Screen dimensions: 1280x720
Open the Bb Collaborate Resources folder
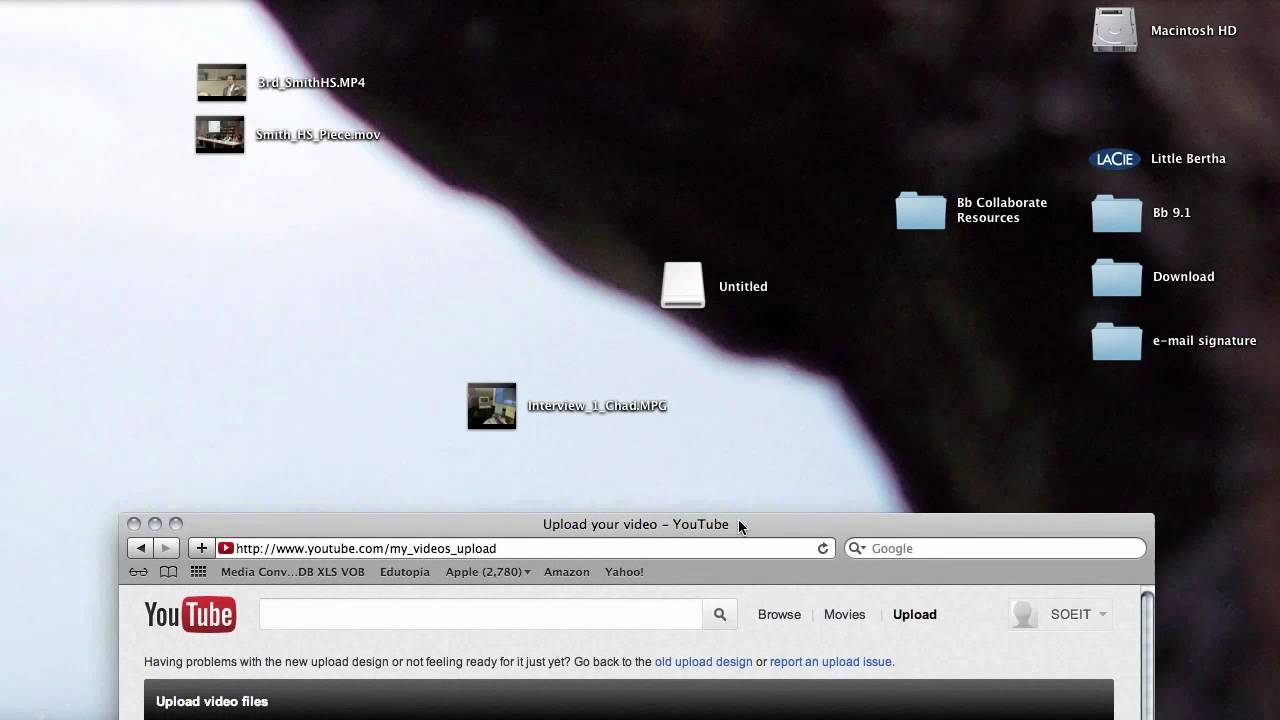920,210
